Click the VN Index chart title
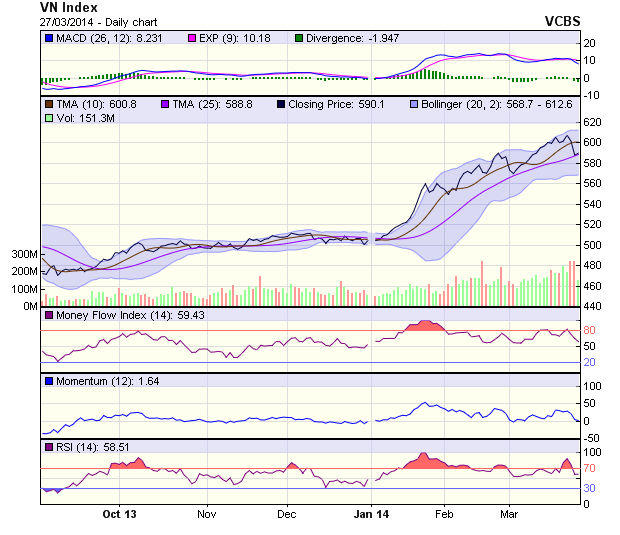 [69, 7]
